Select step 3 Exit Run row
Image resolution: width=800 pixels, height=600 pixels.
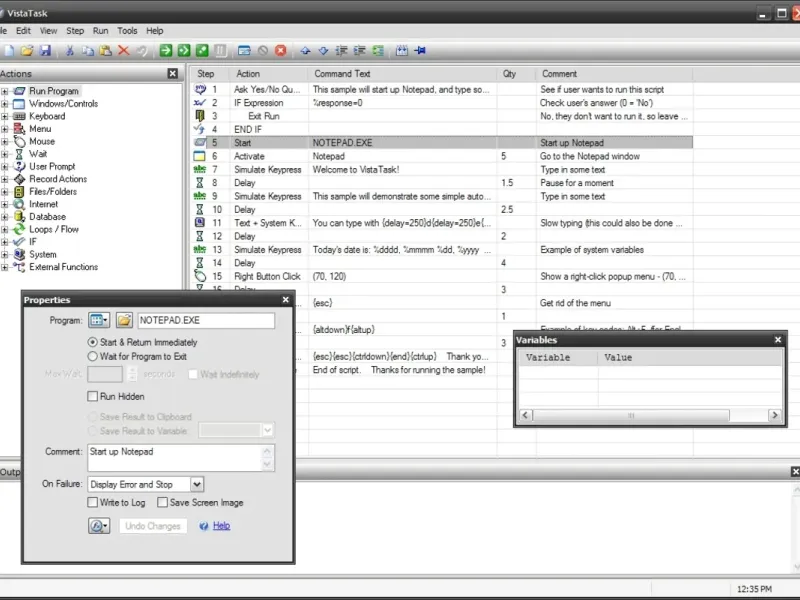[x=442, y=116]
